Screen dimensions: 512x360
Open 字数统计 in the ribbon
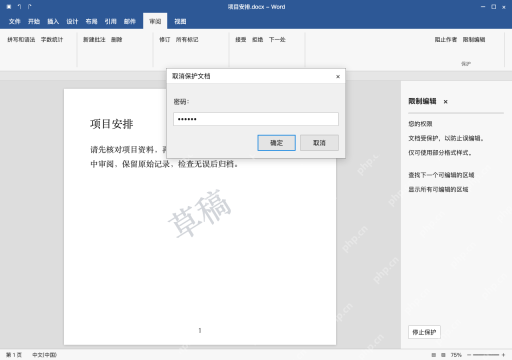tap(52, 40)
